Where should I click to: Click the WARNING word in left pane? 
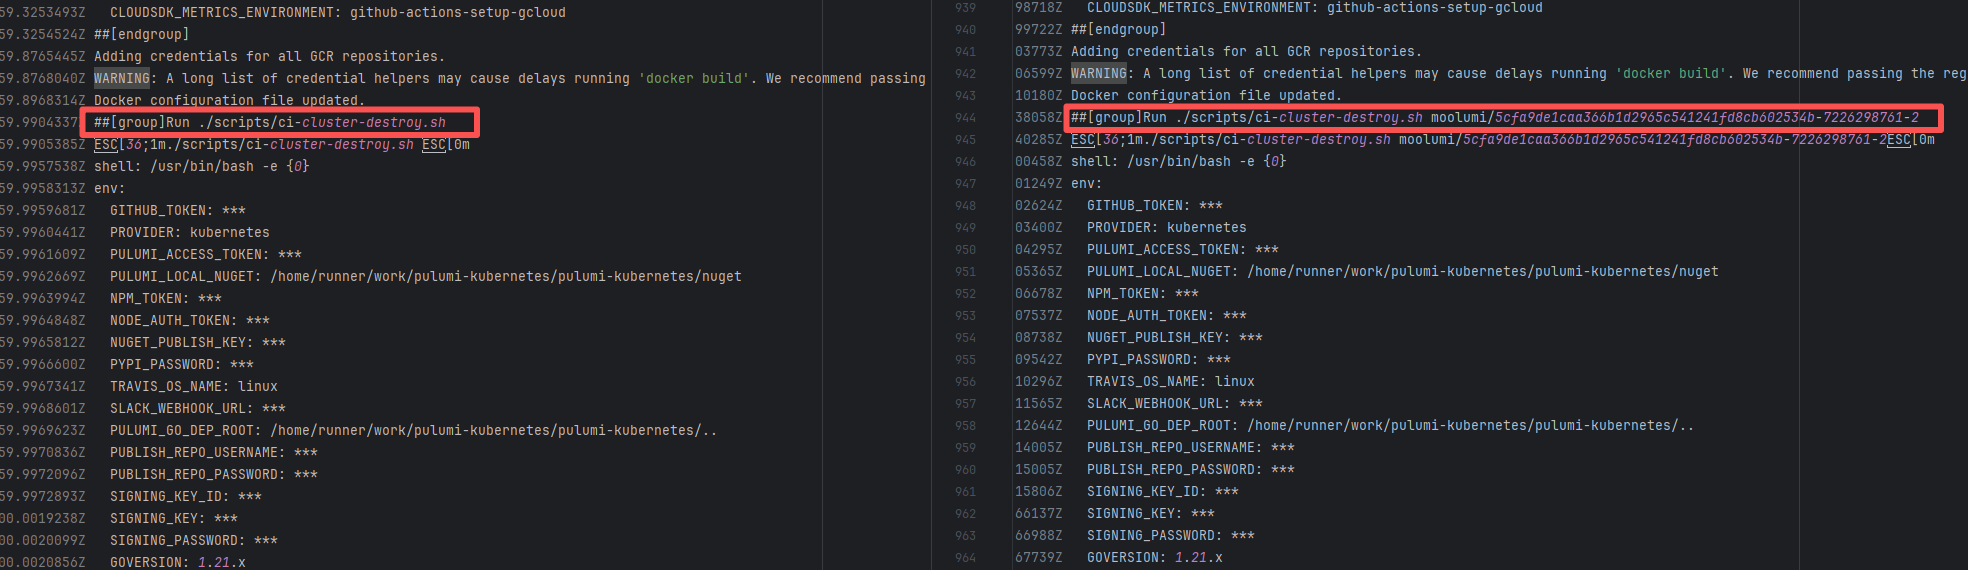coord(122,79)
